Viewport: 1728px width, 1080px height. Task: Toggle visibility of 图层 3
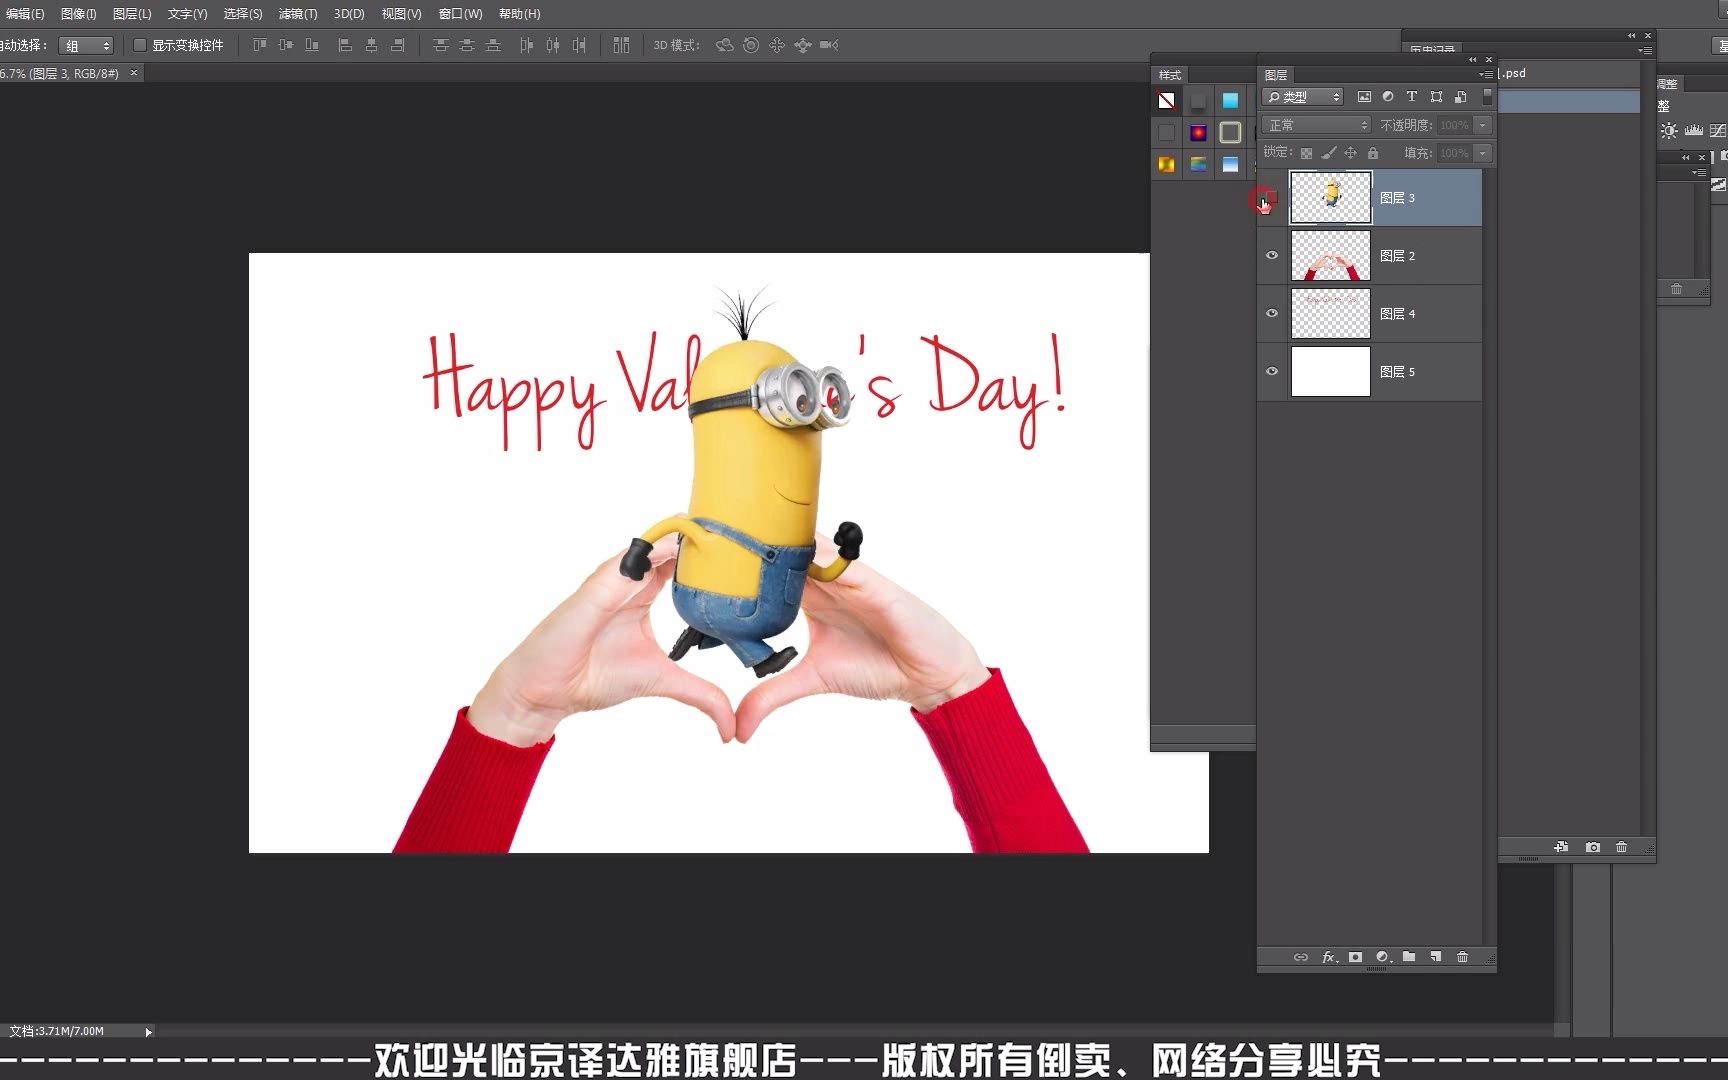pyautogui.click(x=1271, y=198)
